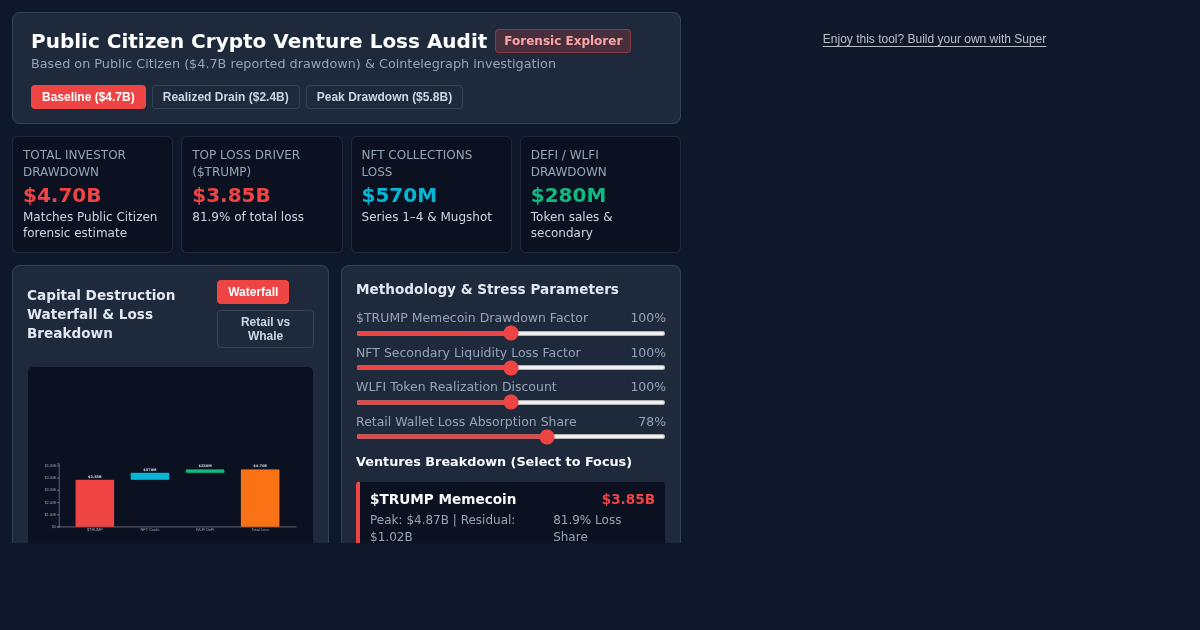
Task: Click 'Peak: $4.87B | Residual: $1.02B' text
Action: [443, 528]
